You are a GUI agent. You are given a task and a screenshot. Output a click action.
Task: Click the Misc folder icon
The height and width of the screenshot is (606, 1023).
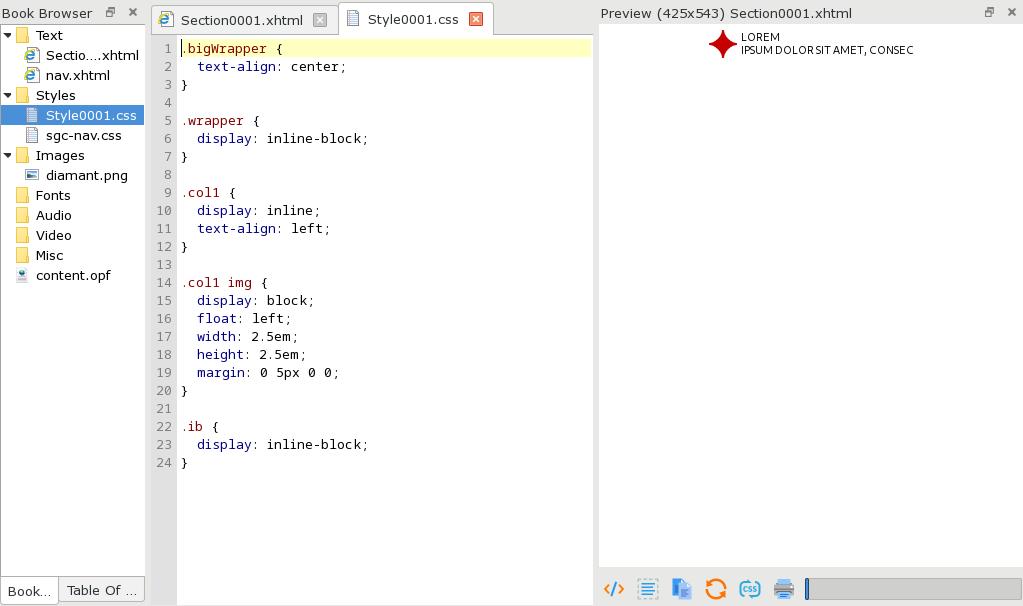pos(22,255)
